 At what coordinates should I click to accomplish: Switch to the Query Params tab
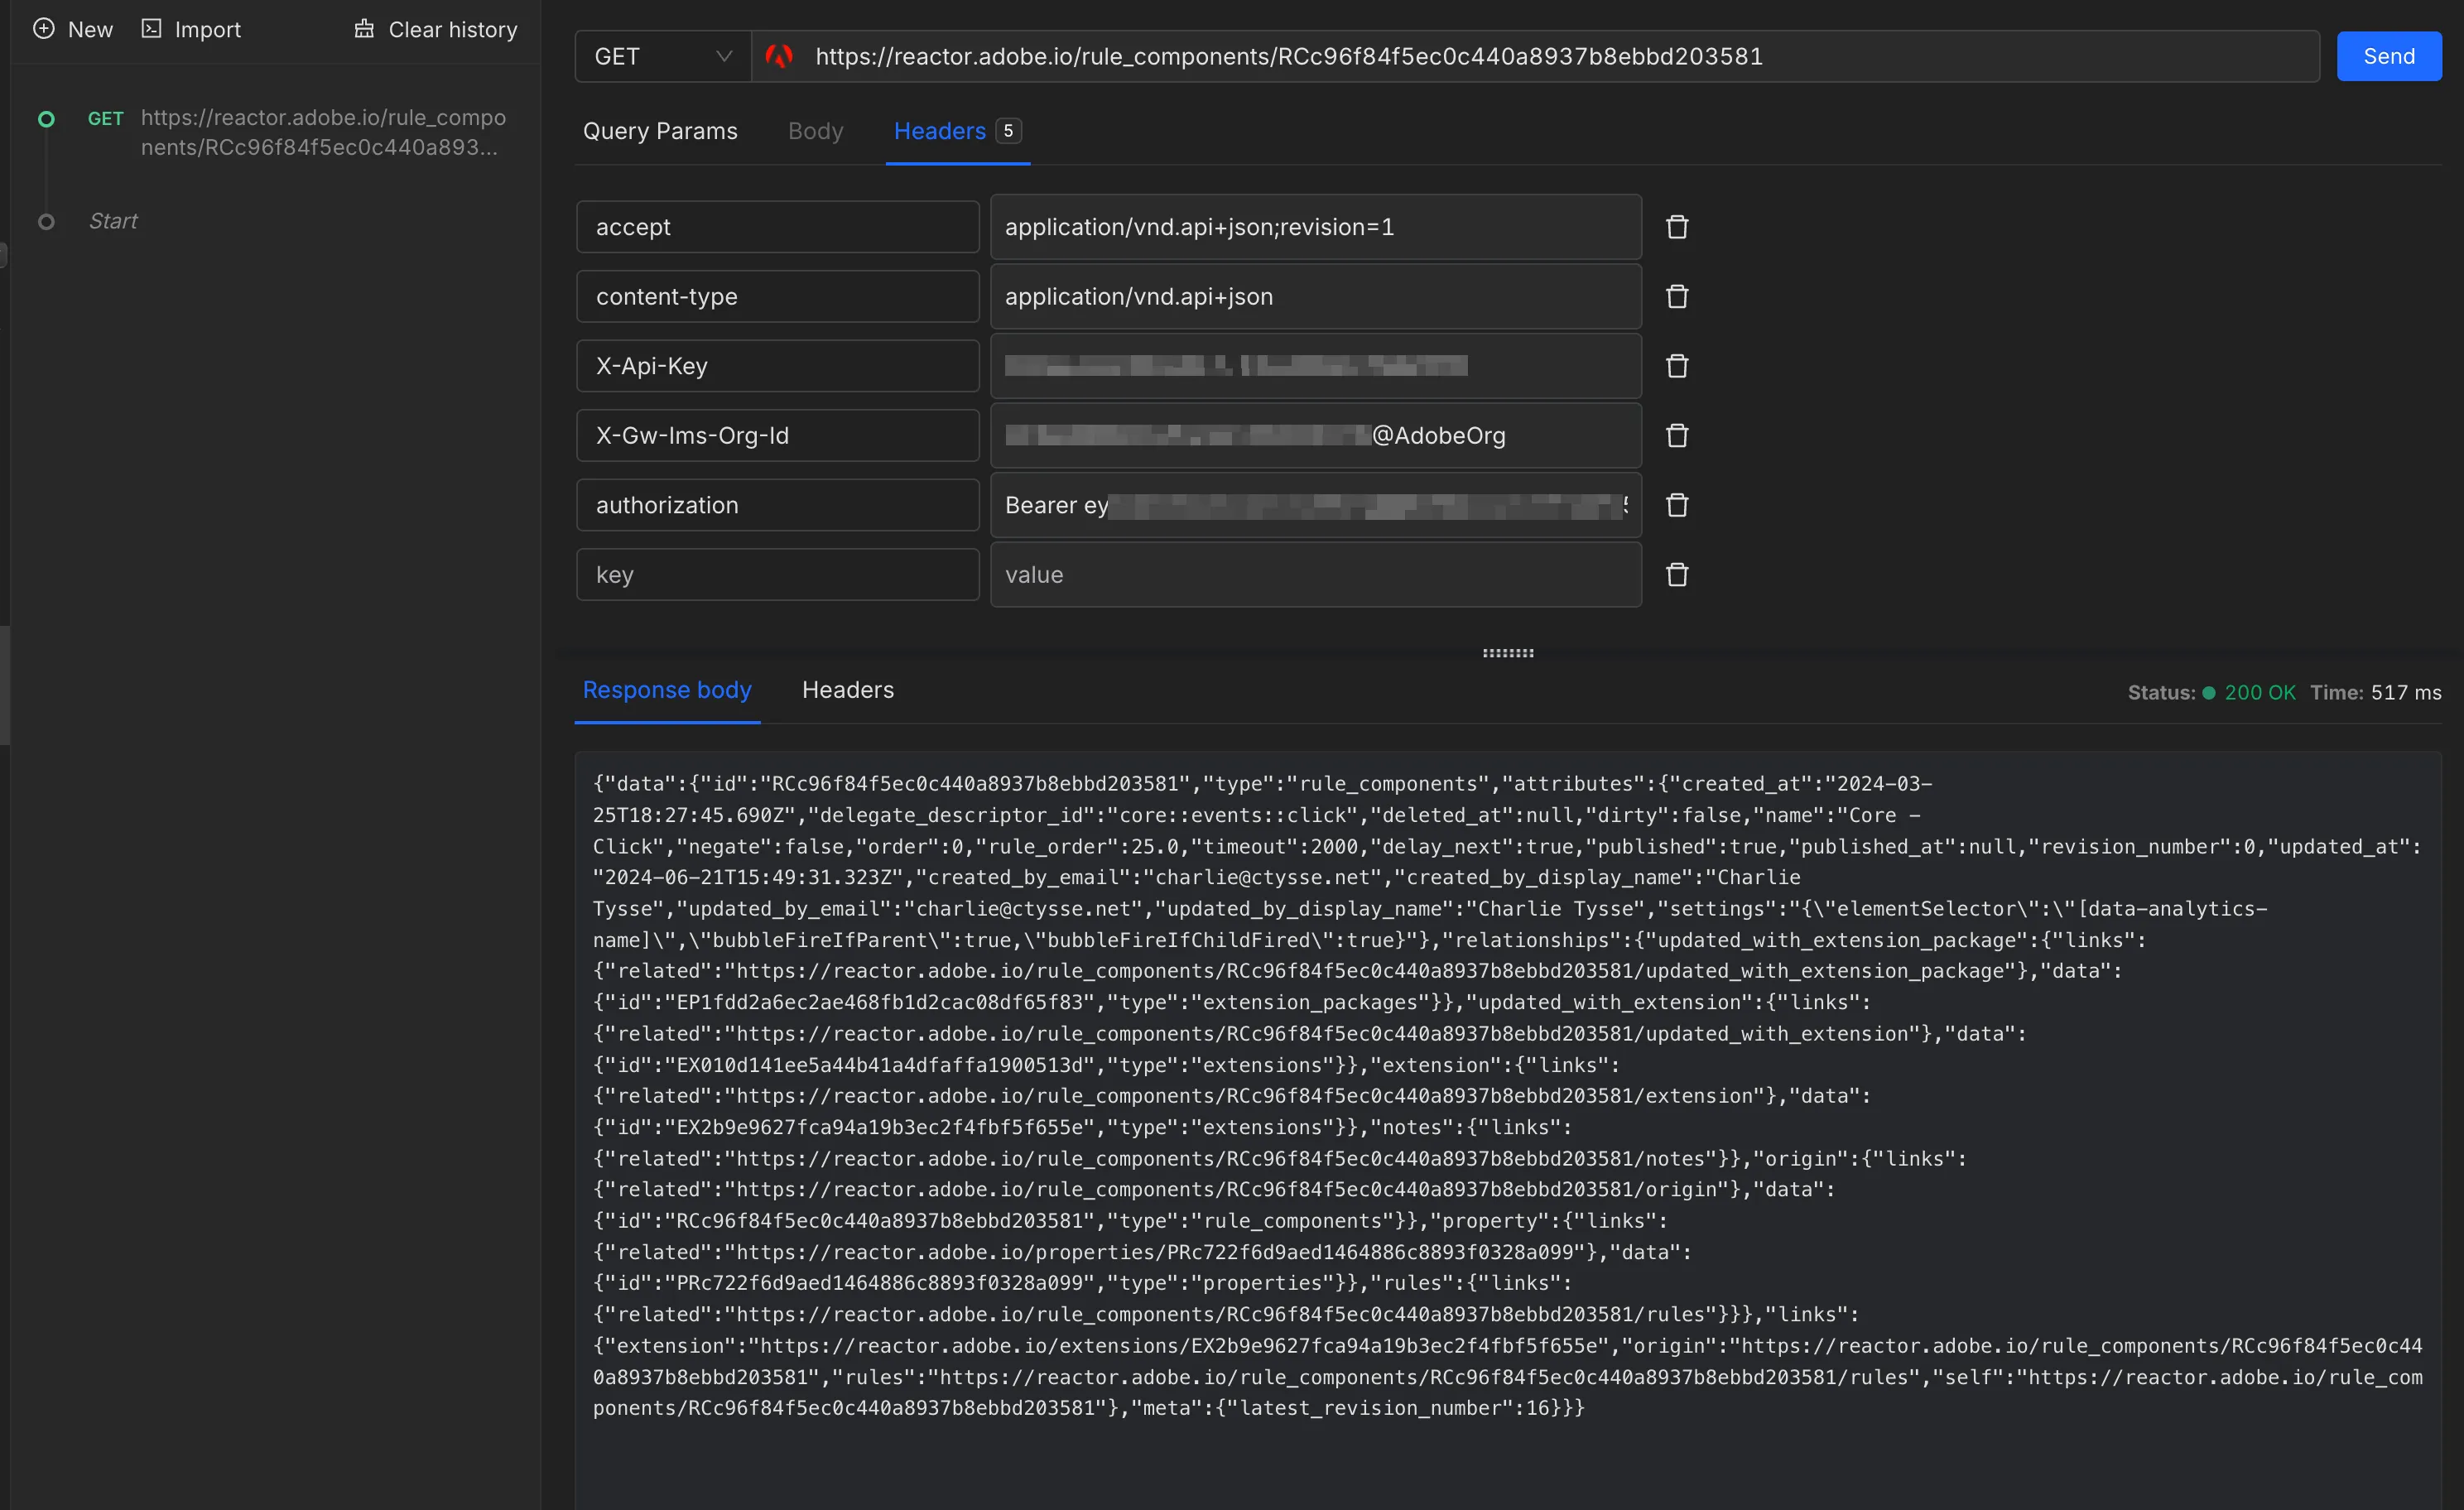[660, 131]
